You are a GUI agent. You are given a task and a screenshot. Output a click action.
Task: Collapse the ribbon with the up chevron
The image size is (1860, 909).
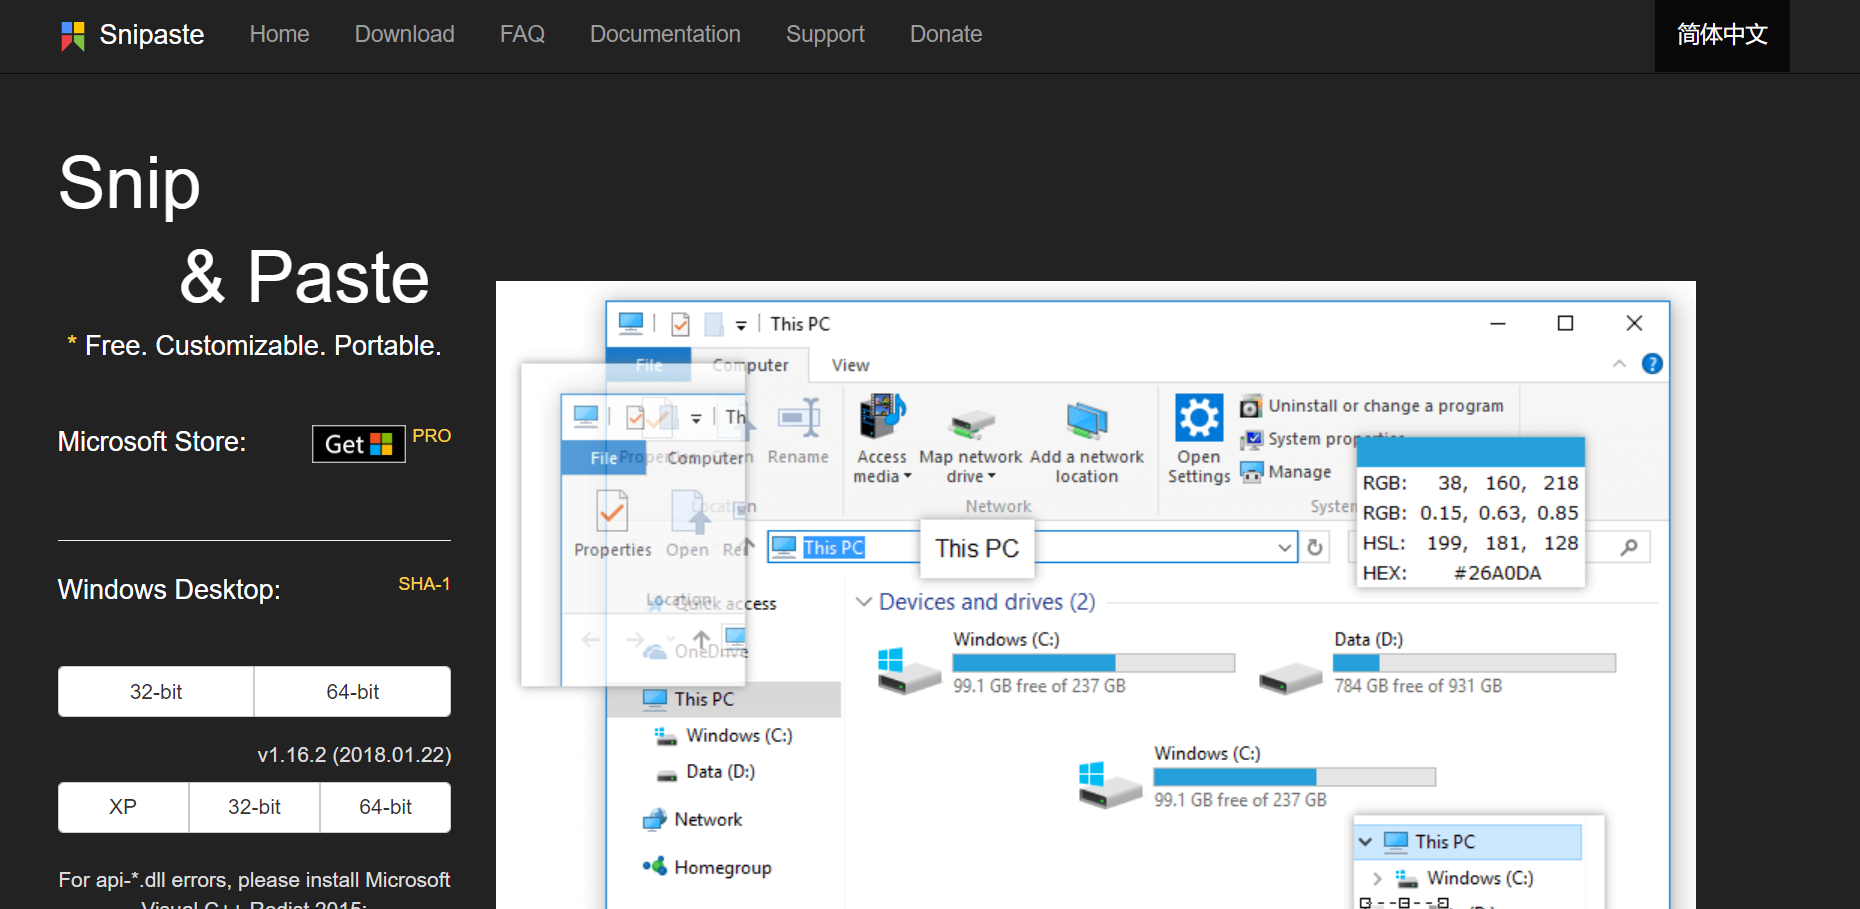[1619, 364]
